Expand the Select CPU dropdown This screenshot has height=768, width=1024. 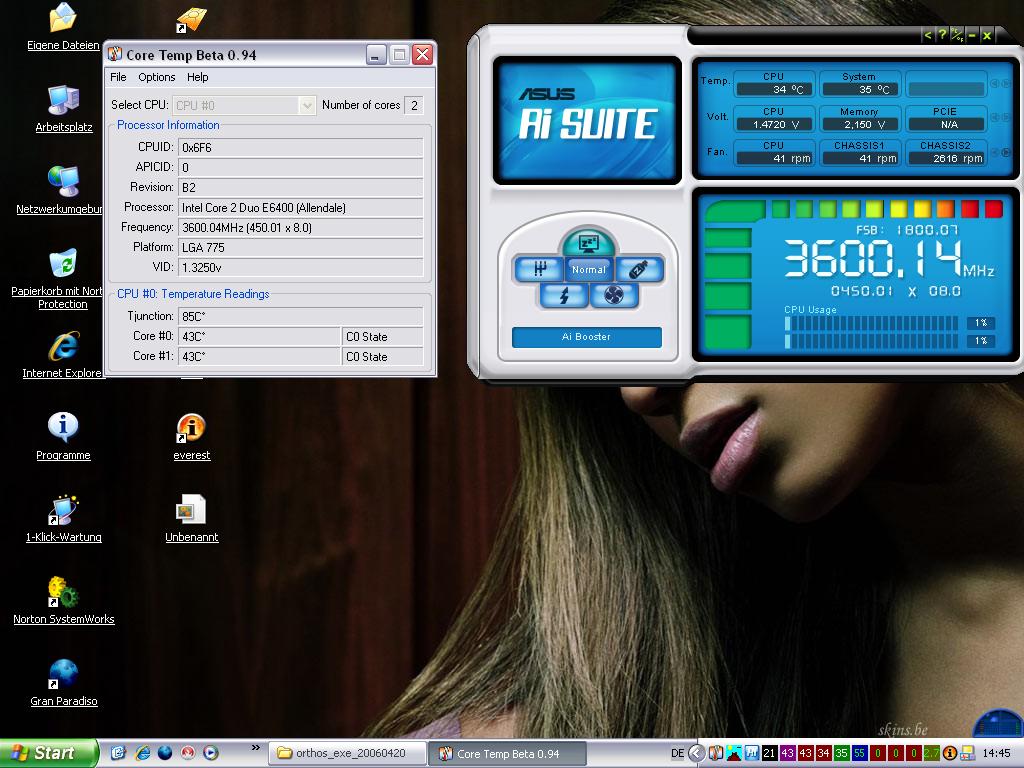[307, 105]
